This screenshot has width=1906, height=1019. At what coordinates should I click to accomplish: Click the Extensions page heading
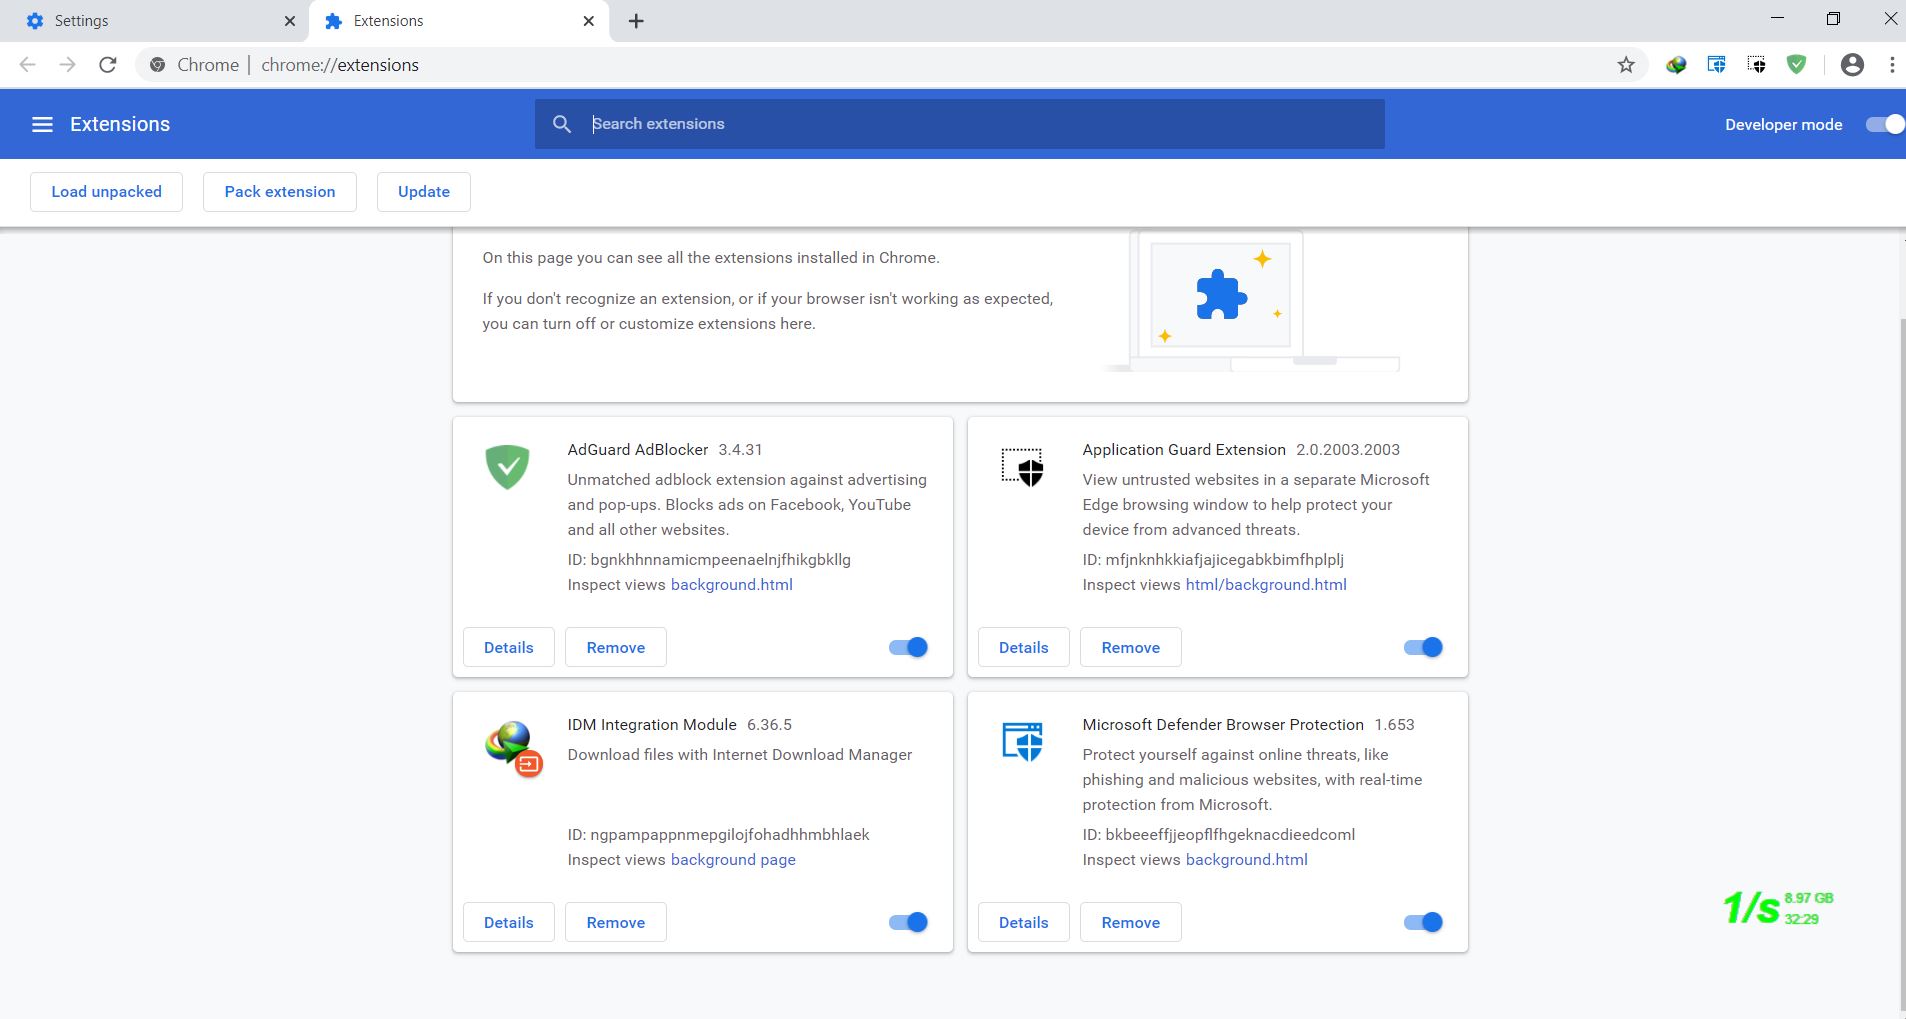(x=120, y=124)
